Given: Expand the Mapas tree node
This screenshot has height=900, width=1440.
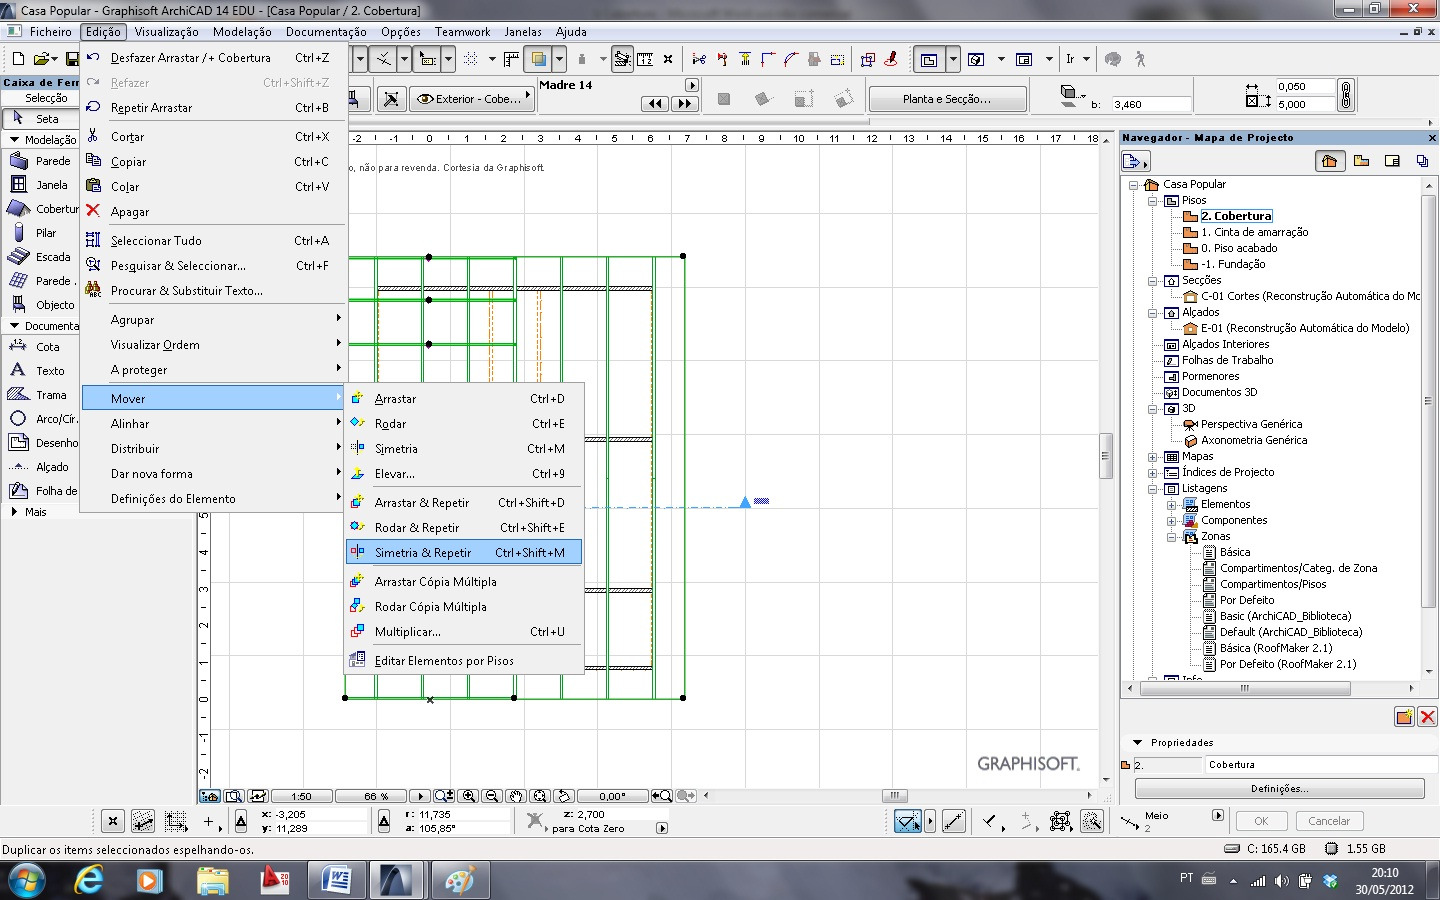Looking at the screenshot, I should click(x=1152, y=456).
